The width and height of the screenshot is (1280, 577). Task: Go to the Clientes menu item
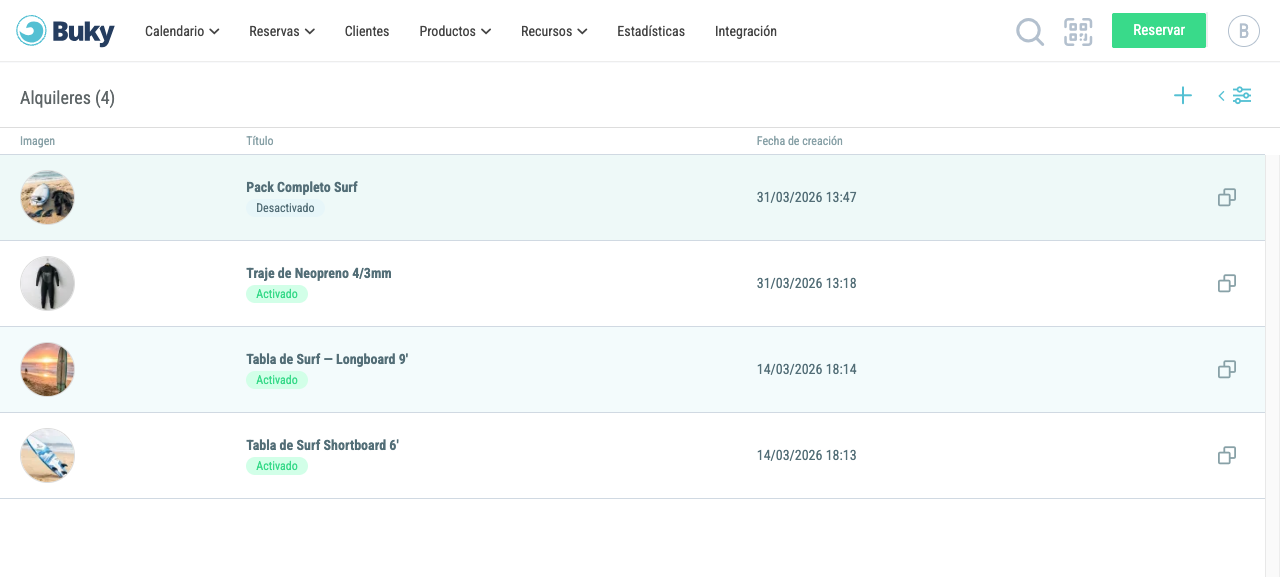click(367, 31)
